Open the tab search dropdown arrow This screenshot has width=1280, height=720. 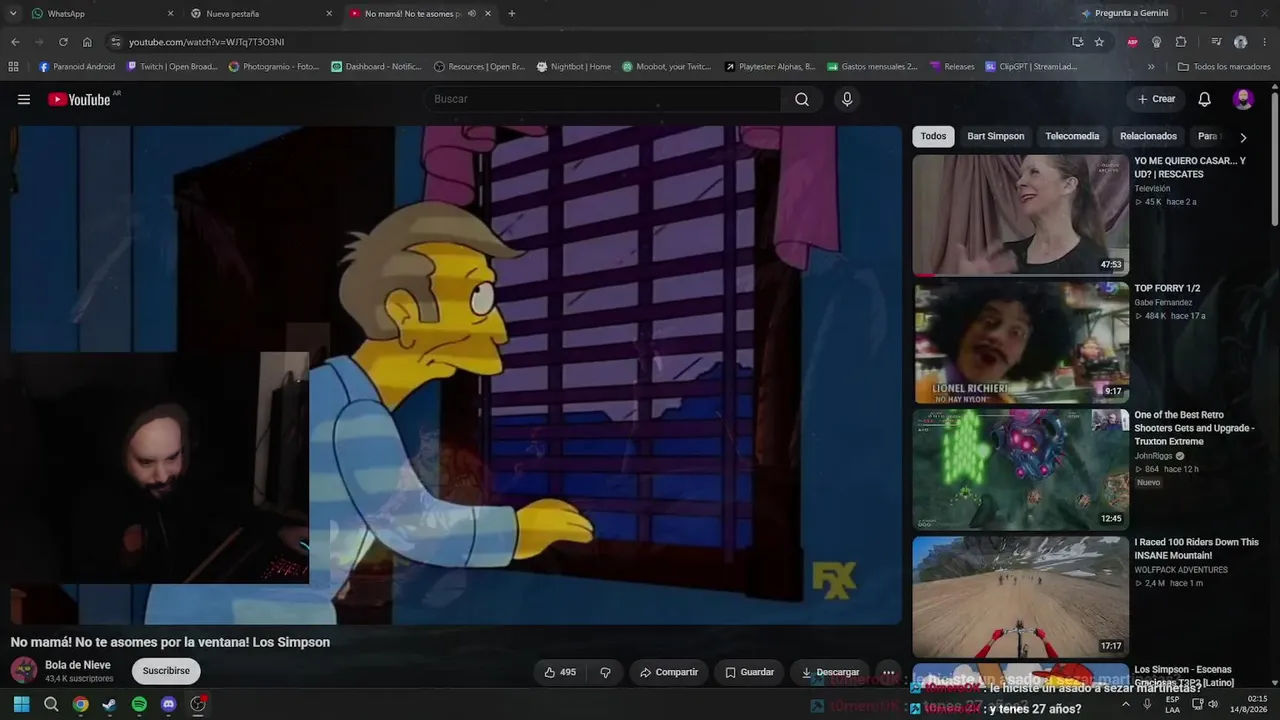pos(13,14)
